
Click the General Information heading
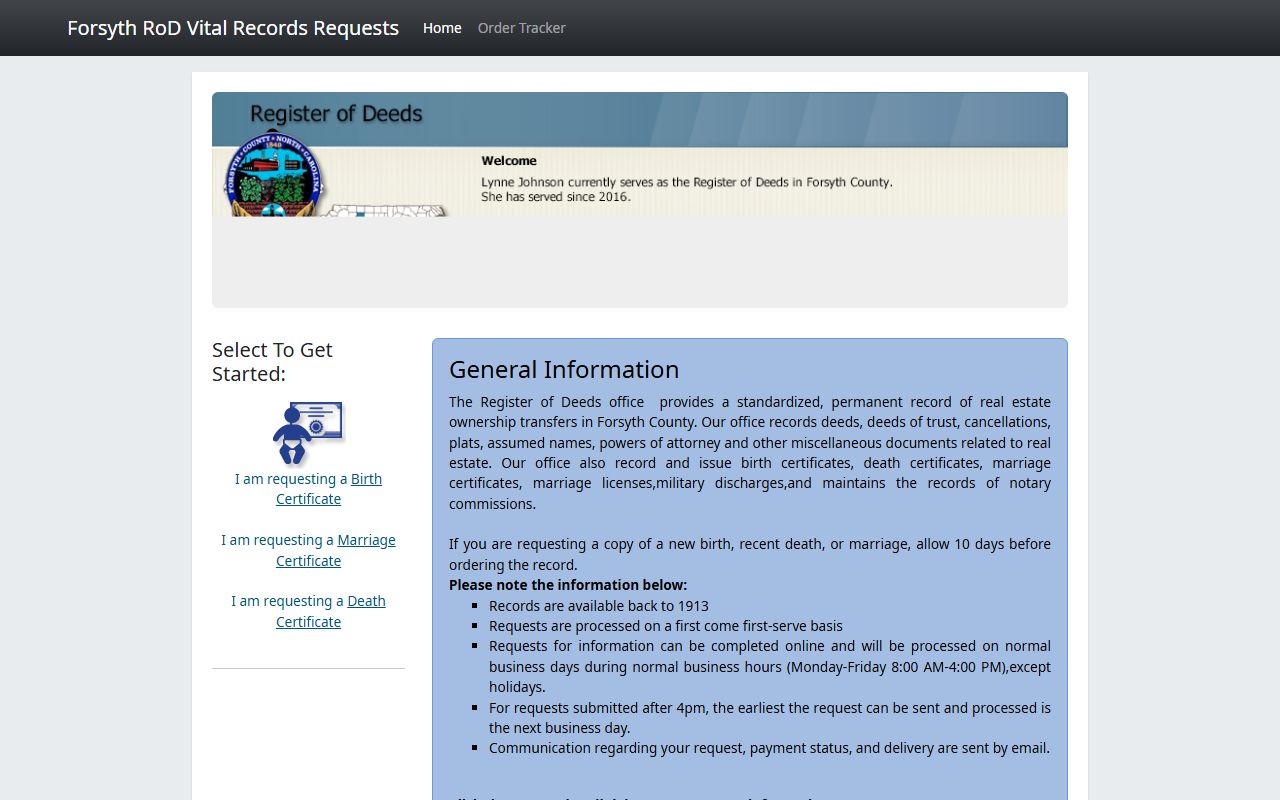pyautogui.click(x=564, y=369)
